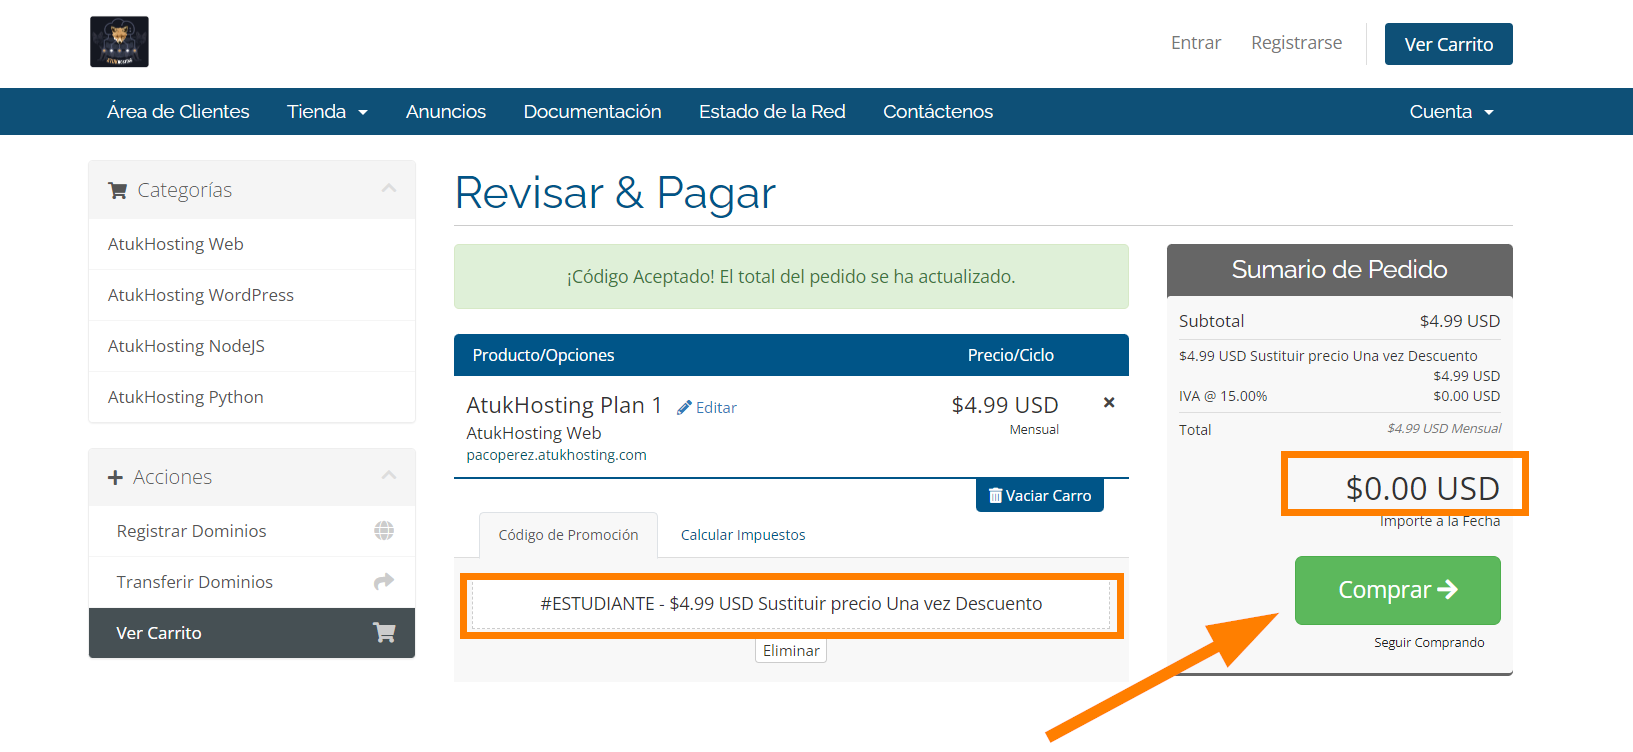Image resolution: width=1633 pixels, height=752 pixels.
Task: Select AtukHosting WordPress category
Action: 201,295
